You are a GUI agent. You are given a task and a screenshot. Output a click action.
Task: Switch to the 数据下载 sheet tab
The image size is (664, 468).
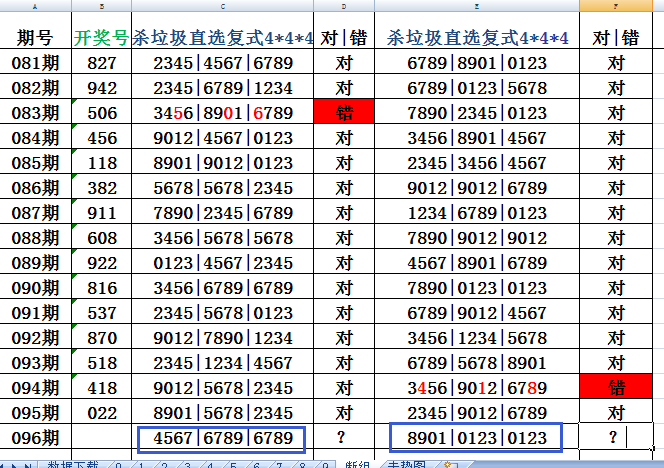tap(72, 465)
